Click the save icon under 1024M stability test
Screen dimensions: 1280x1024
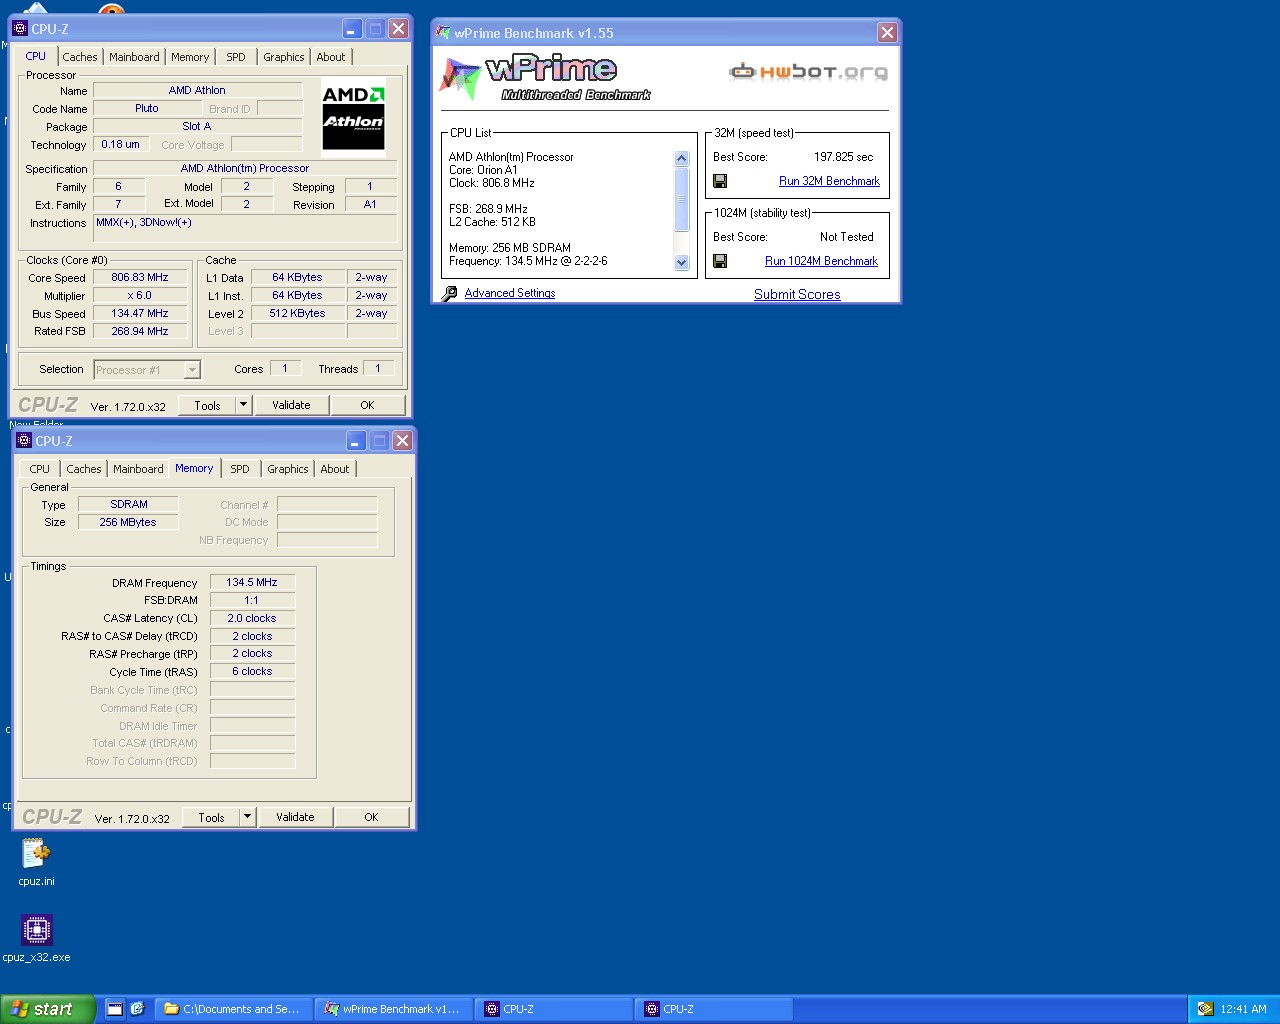coord(720,261)
